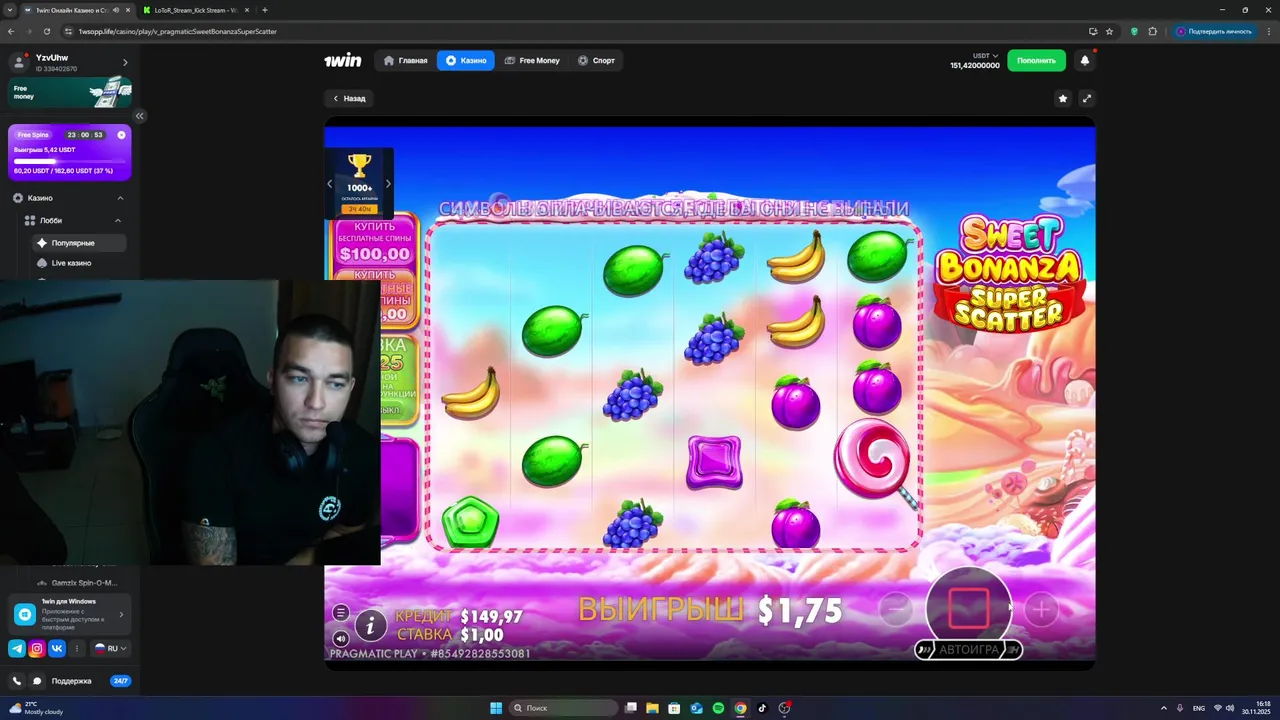View site information icon in address bar
The width and height of the screenshot is (1280, 720).
point(70,31)
